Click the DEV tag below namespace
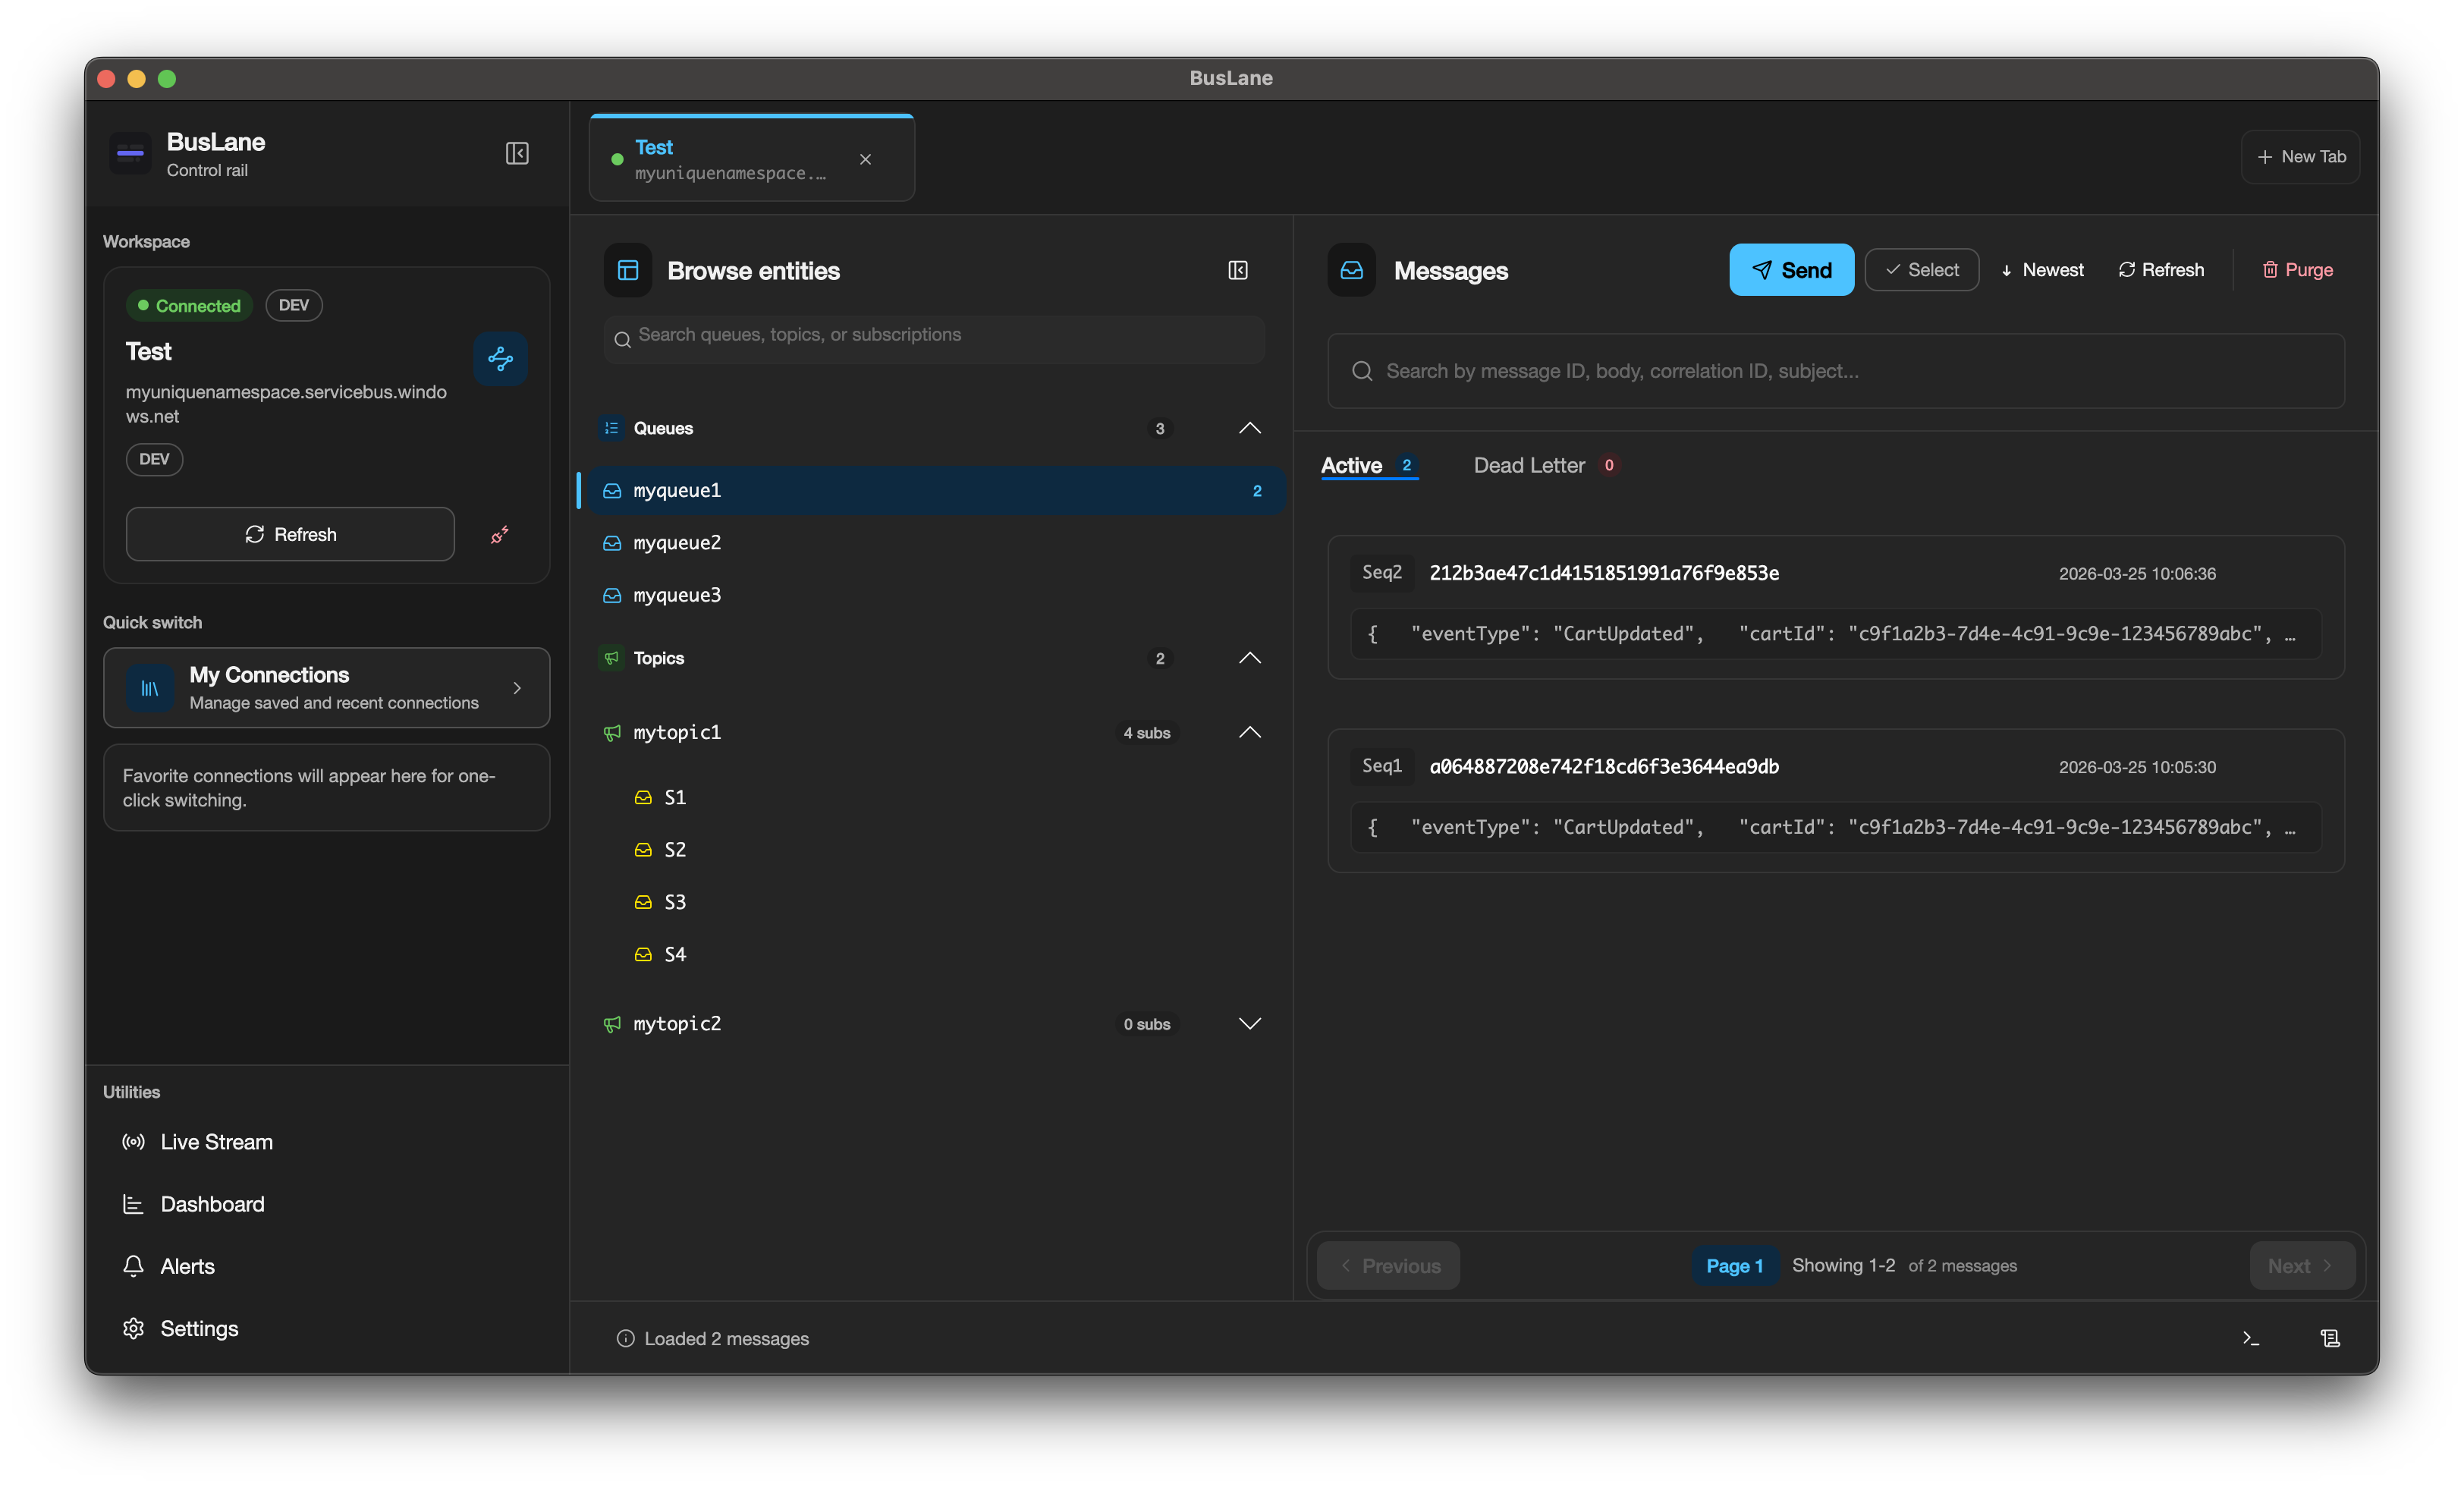 pos(154,460)
